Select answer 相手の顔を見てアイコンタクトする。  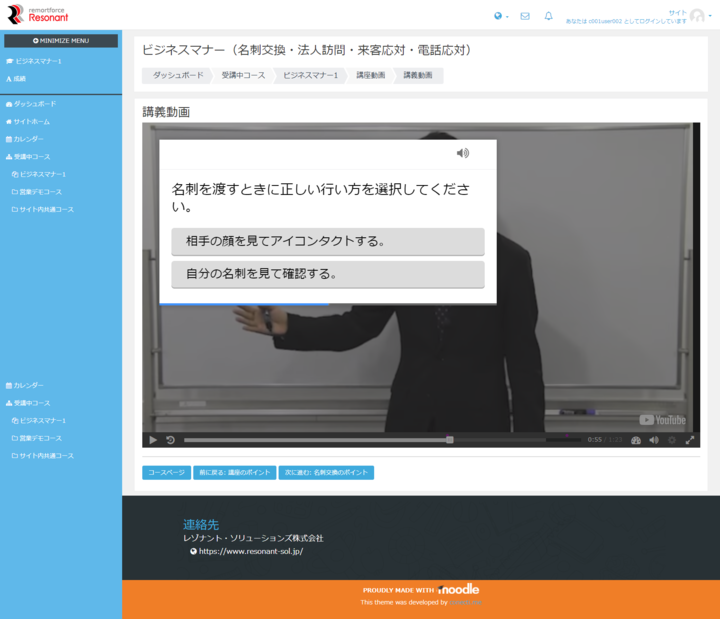[x=328, y=241]
